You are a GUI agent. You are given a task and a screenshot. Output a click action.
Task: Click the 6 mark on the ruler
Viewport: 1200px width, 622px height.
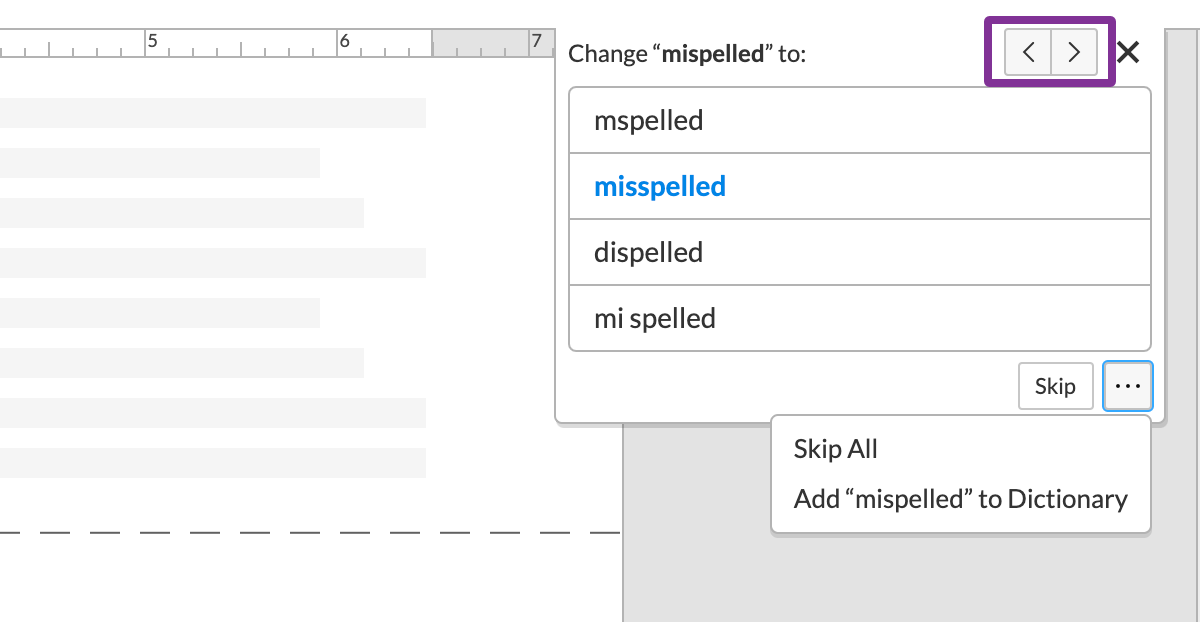coord(345,41)
